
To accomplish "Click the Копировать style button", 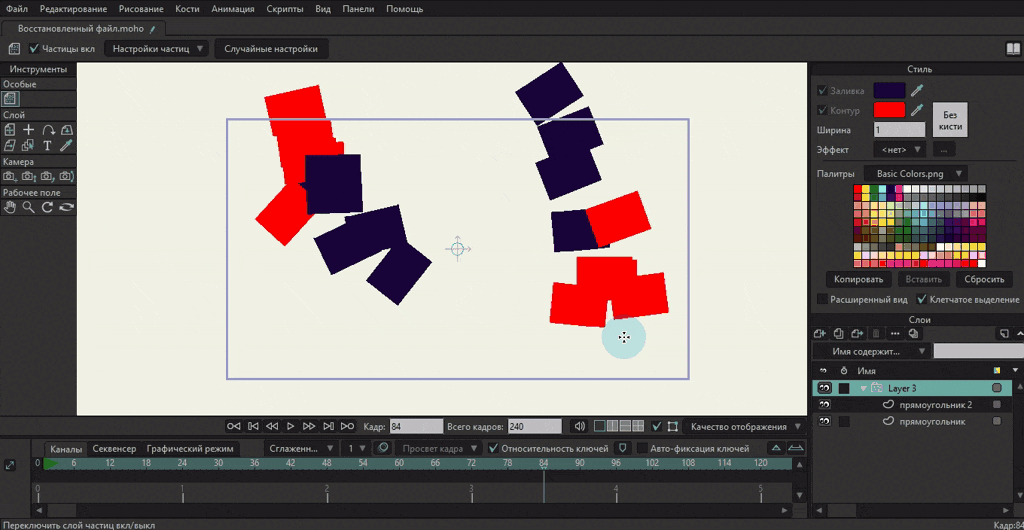I will coord(859,279).
